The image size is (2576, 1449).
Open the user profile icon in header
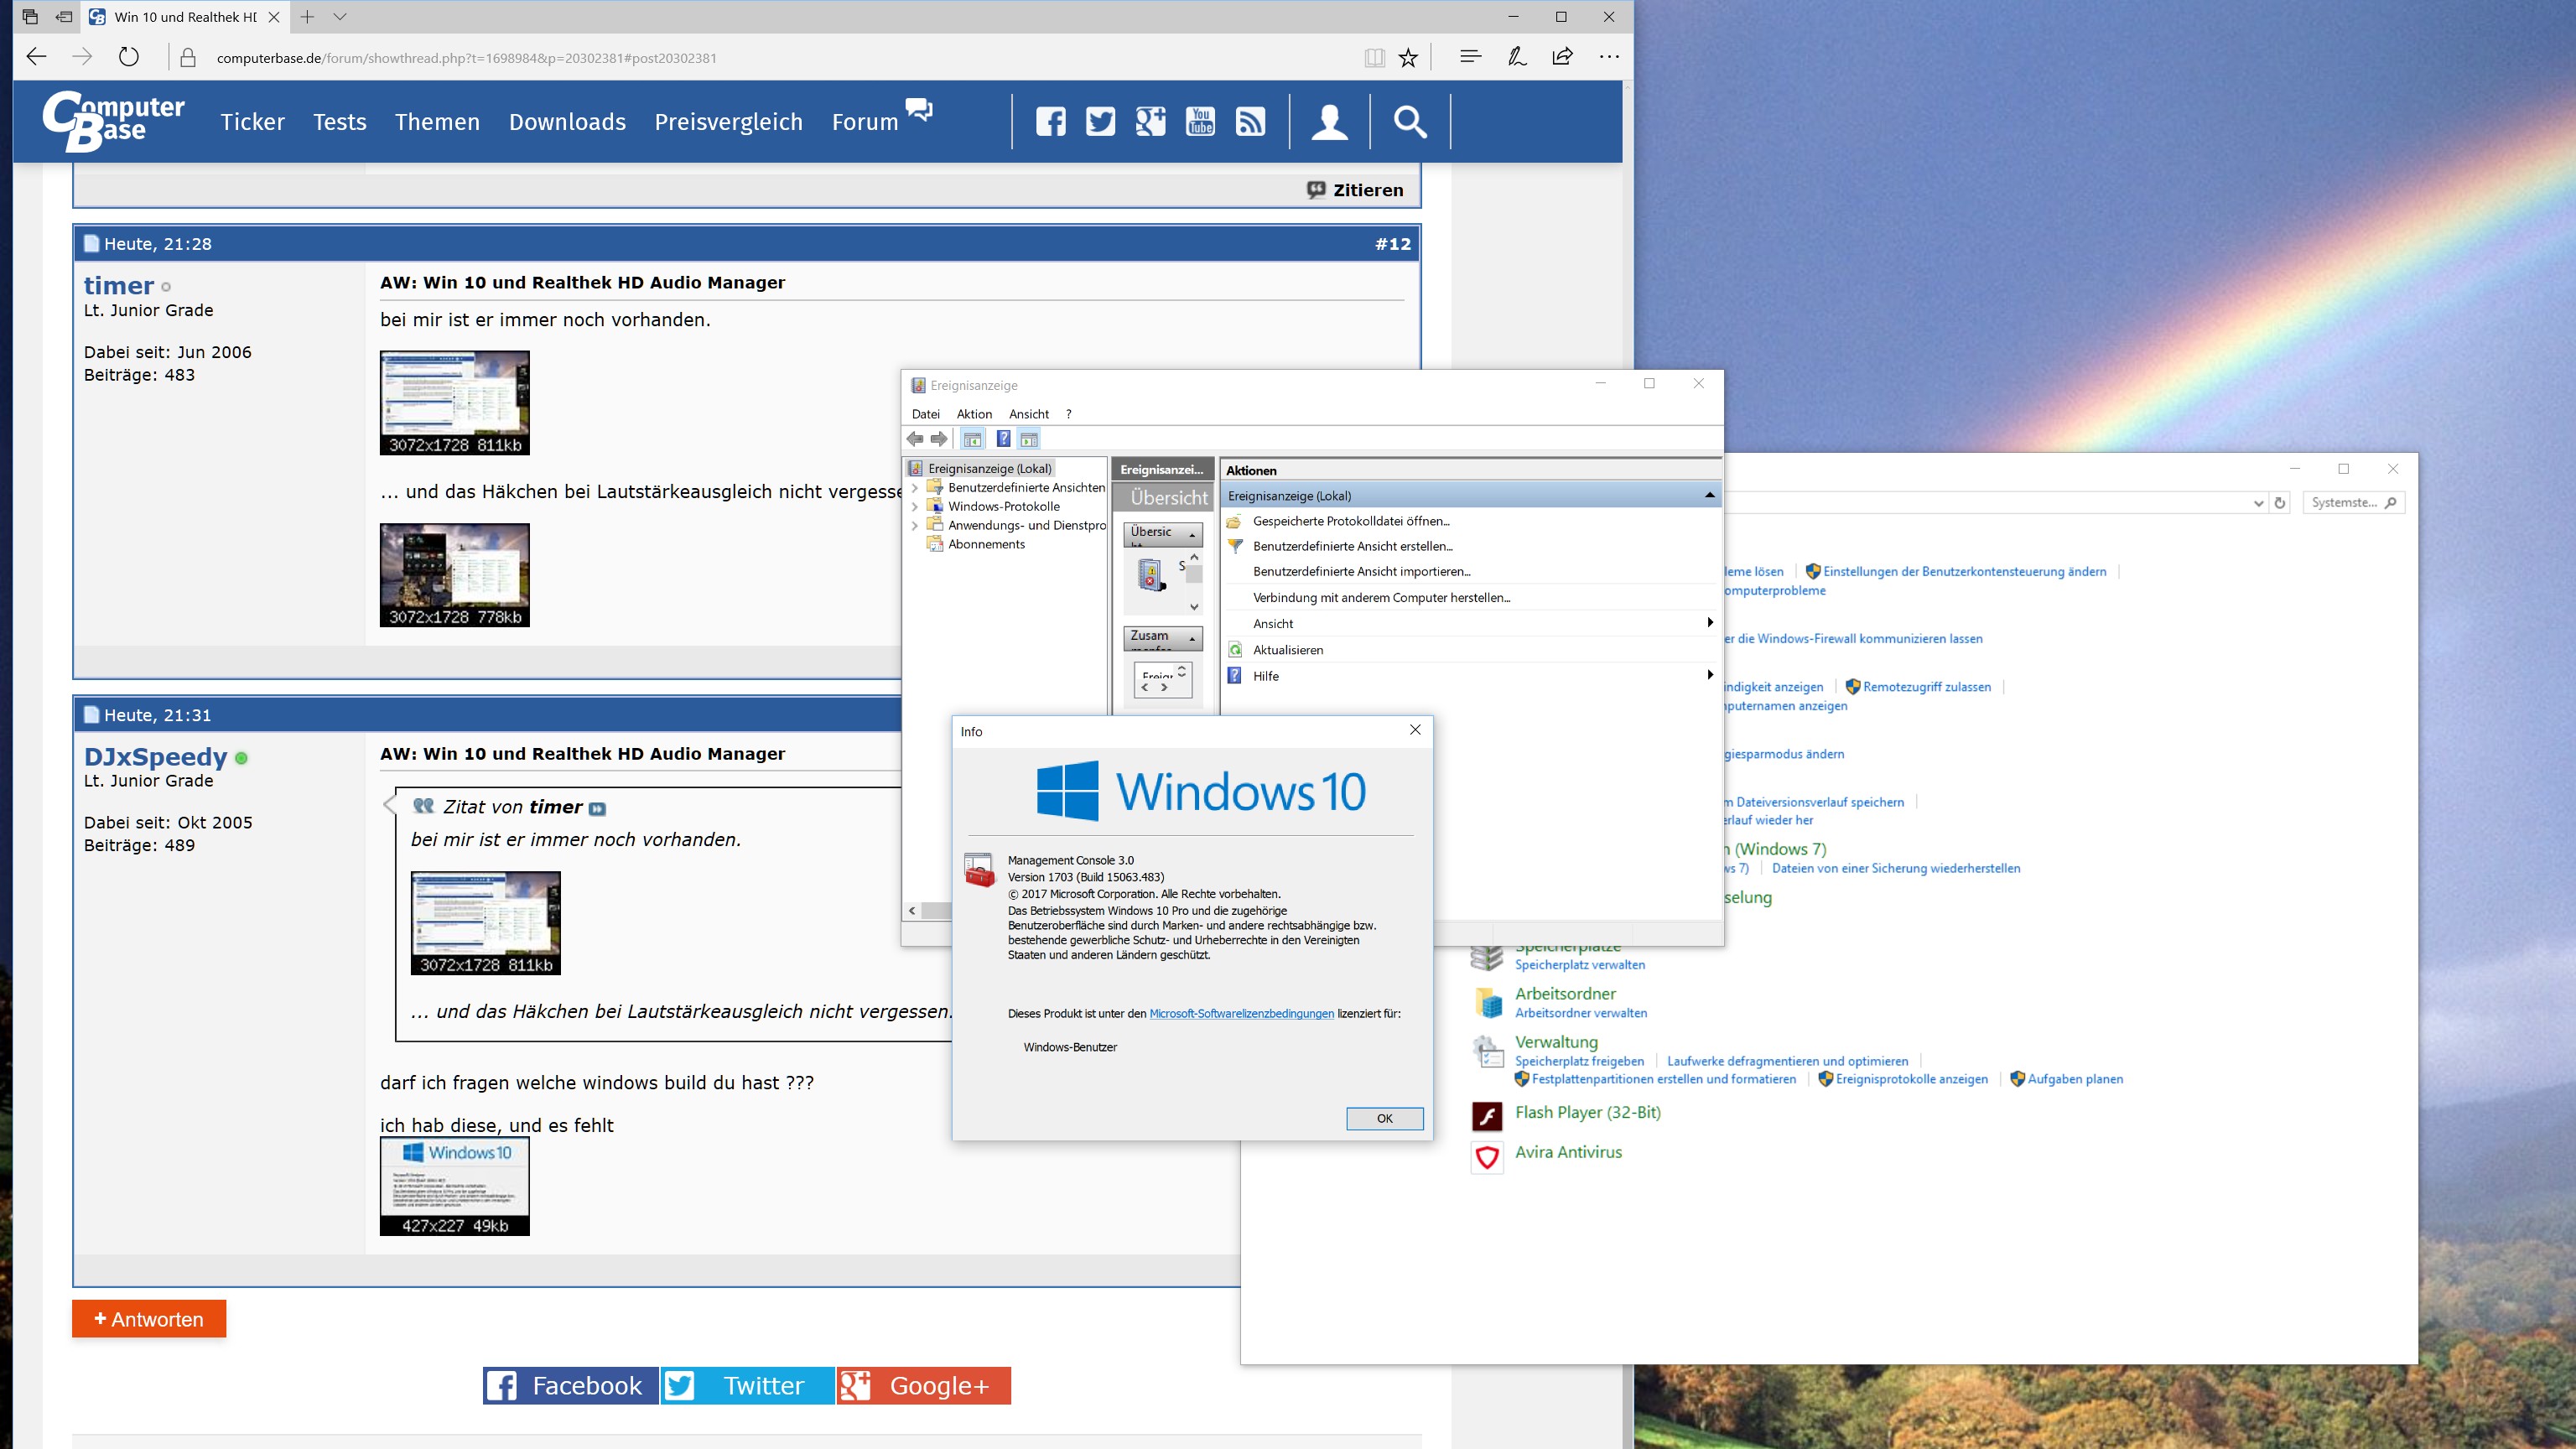(1329, 122)
